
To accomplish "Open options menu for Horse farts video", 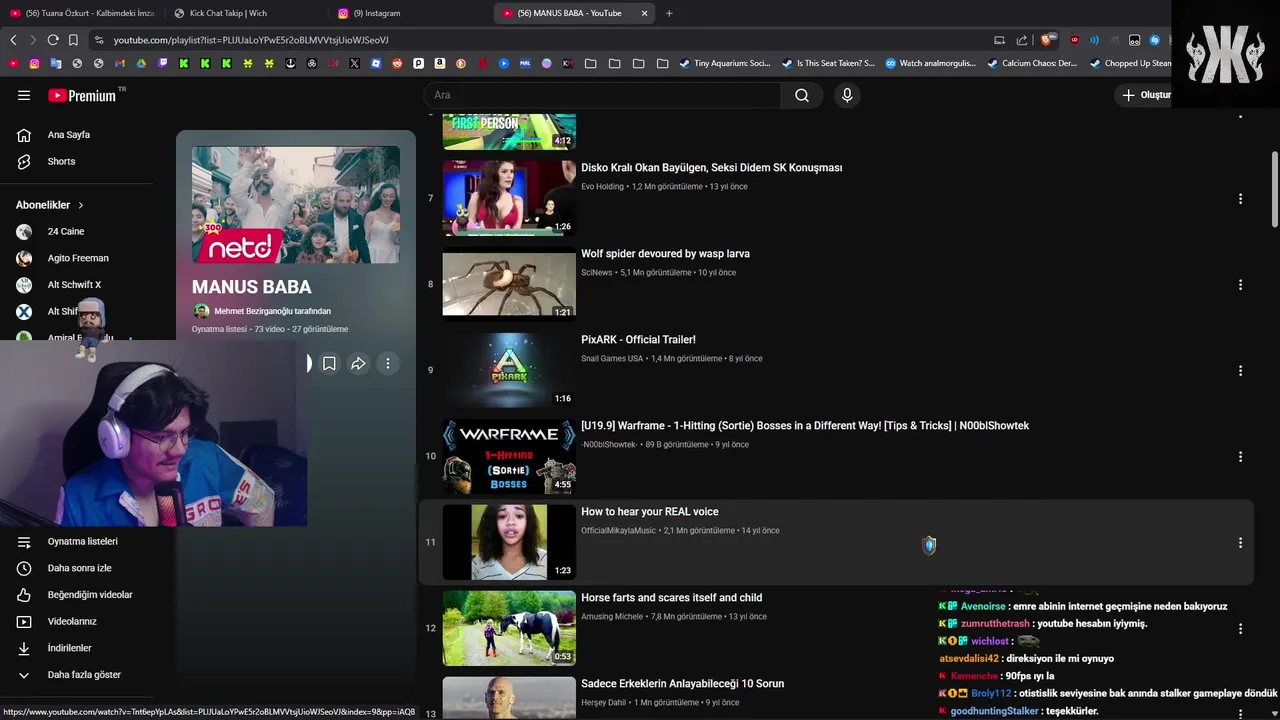I will [x=1240, y=628].
